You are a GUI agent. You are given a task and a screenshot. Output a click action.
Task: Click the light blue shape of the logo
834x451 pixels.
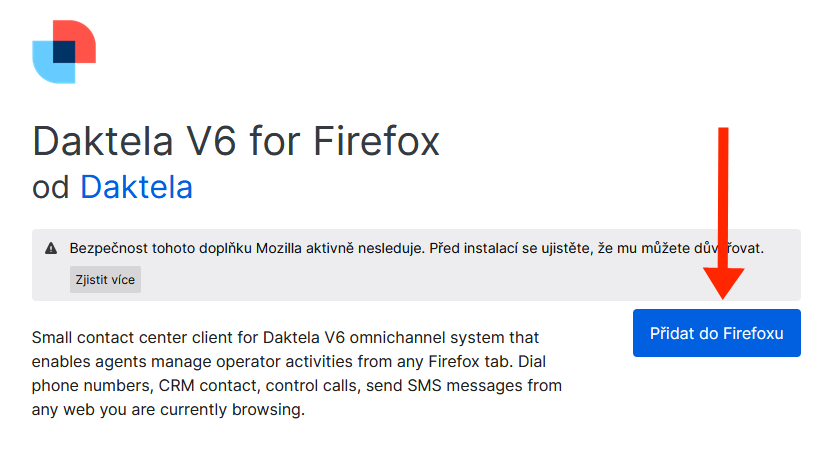tap(47, 68)
